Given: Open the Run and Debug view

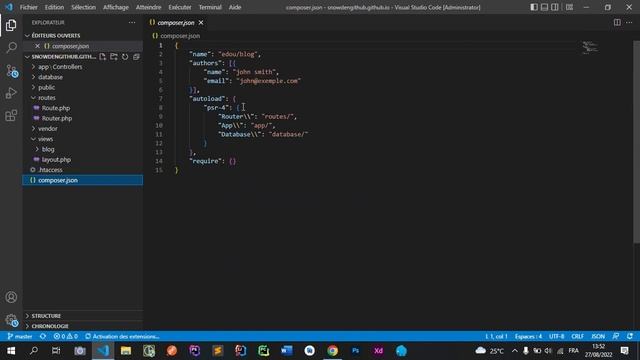Looking at the screenshot, I should point(11,93).
